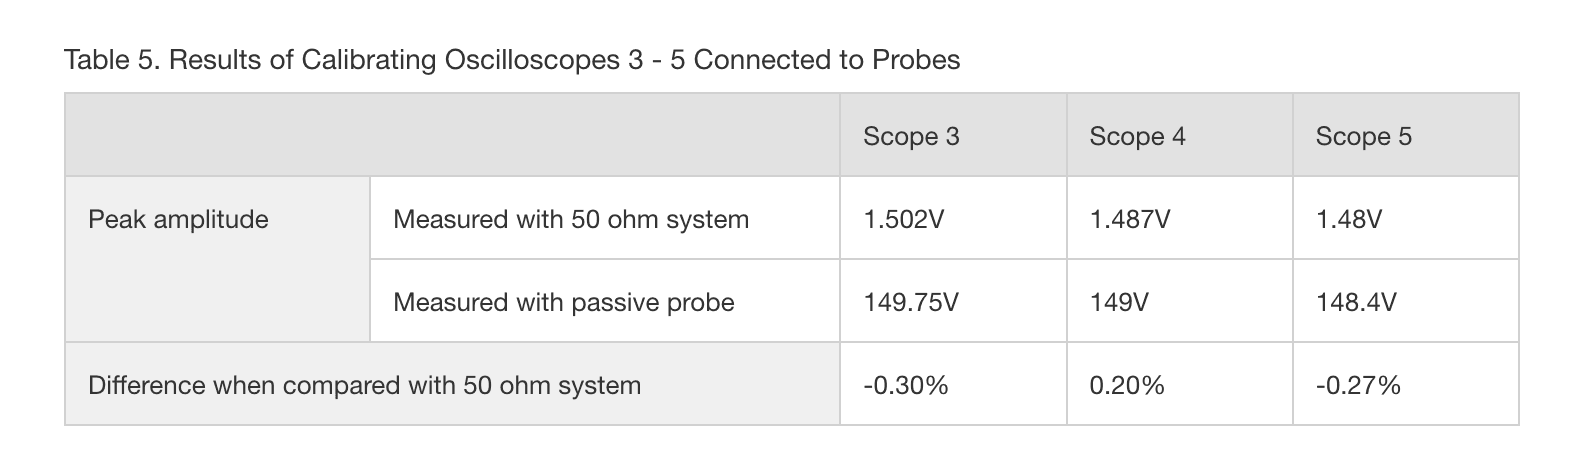Click the word 'Oscilloscopes' in the caption
The width and height of the screenshot is (1586, 476).
(532, 60)
